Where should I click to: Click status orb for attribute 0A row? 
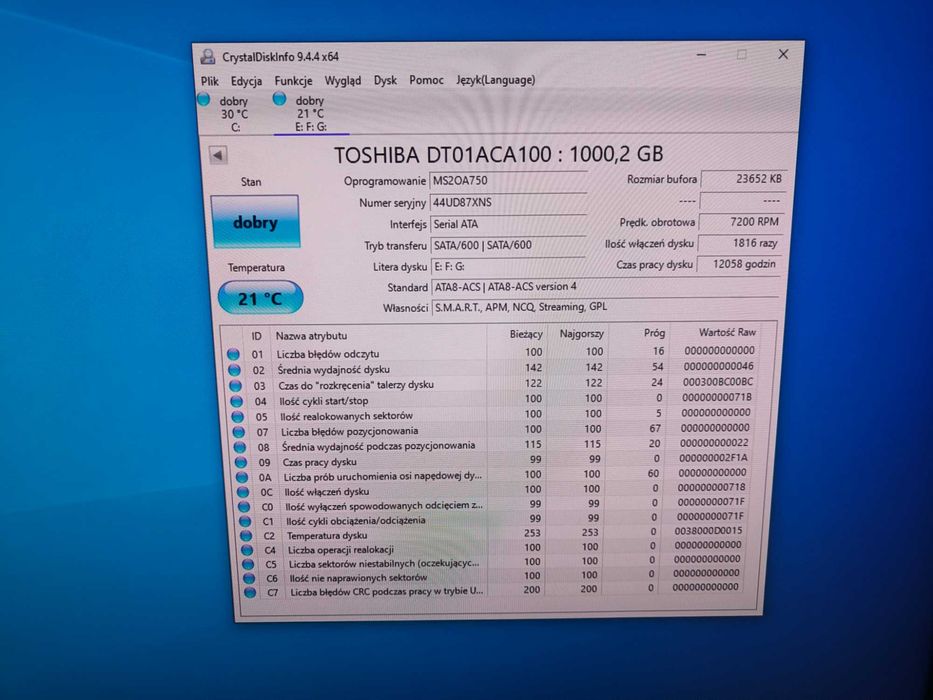click(x=242, y=477)
